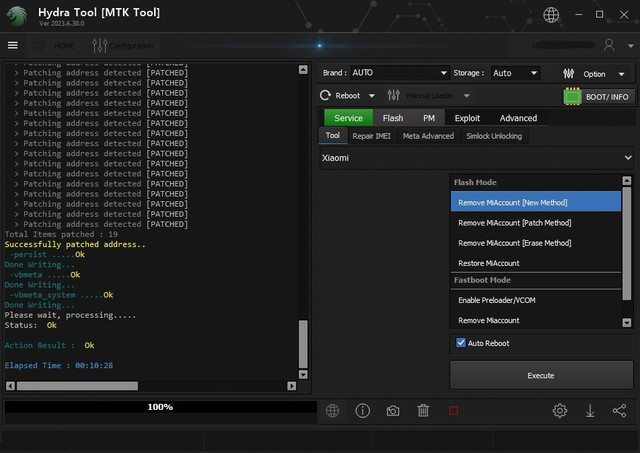Screen dimensions: 640x453
Task: Select Remove MiAccount [Erase Method]
Action: click(x=536, y=243)
